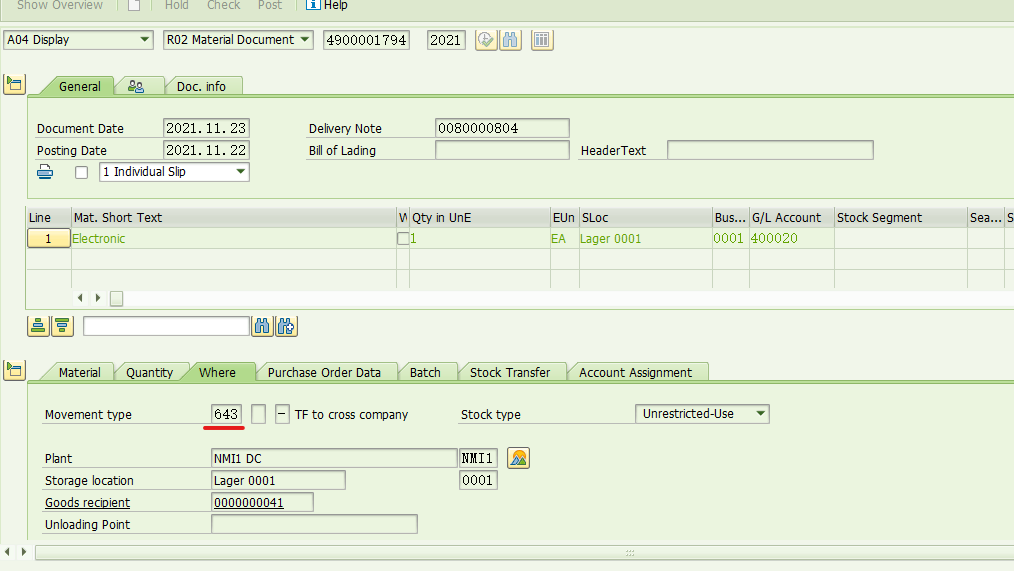Image resolution: width=1014 pixels, height=571 pixels.
Task: Open the calculator/detail icon in top toolbar
Action: (542, 40)
